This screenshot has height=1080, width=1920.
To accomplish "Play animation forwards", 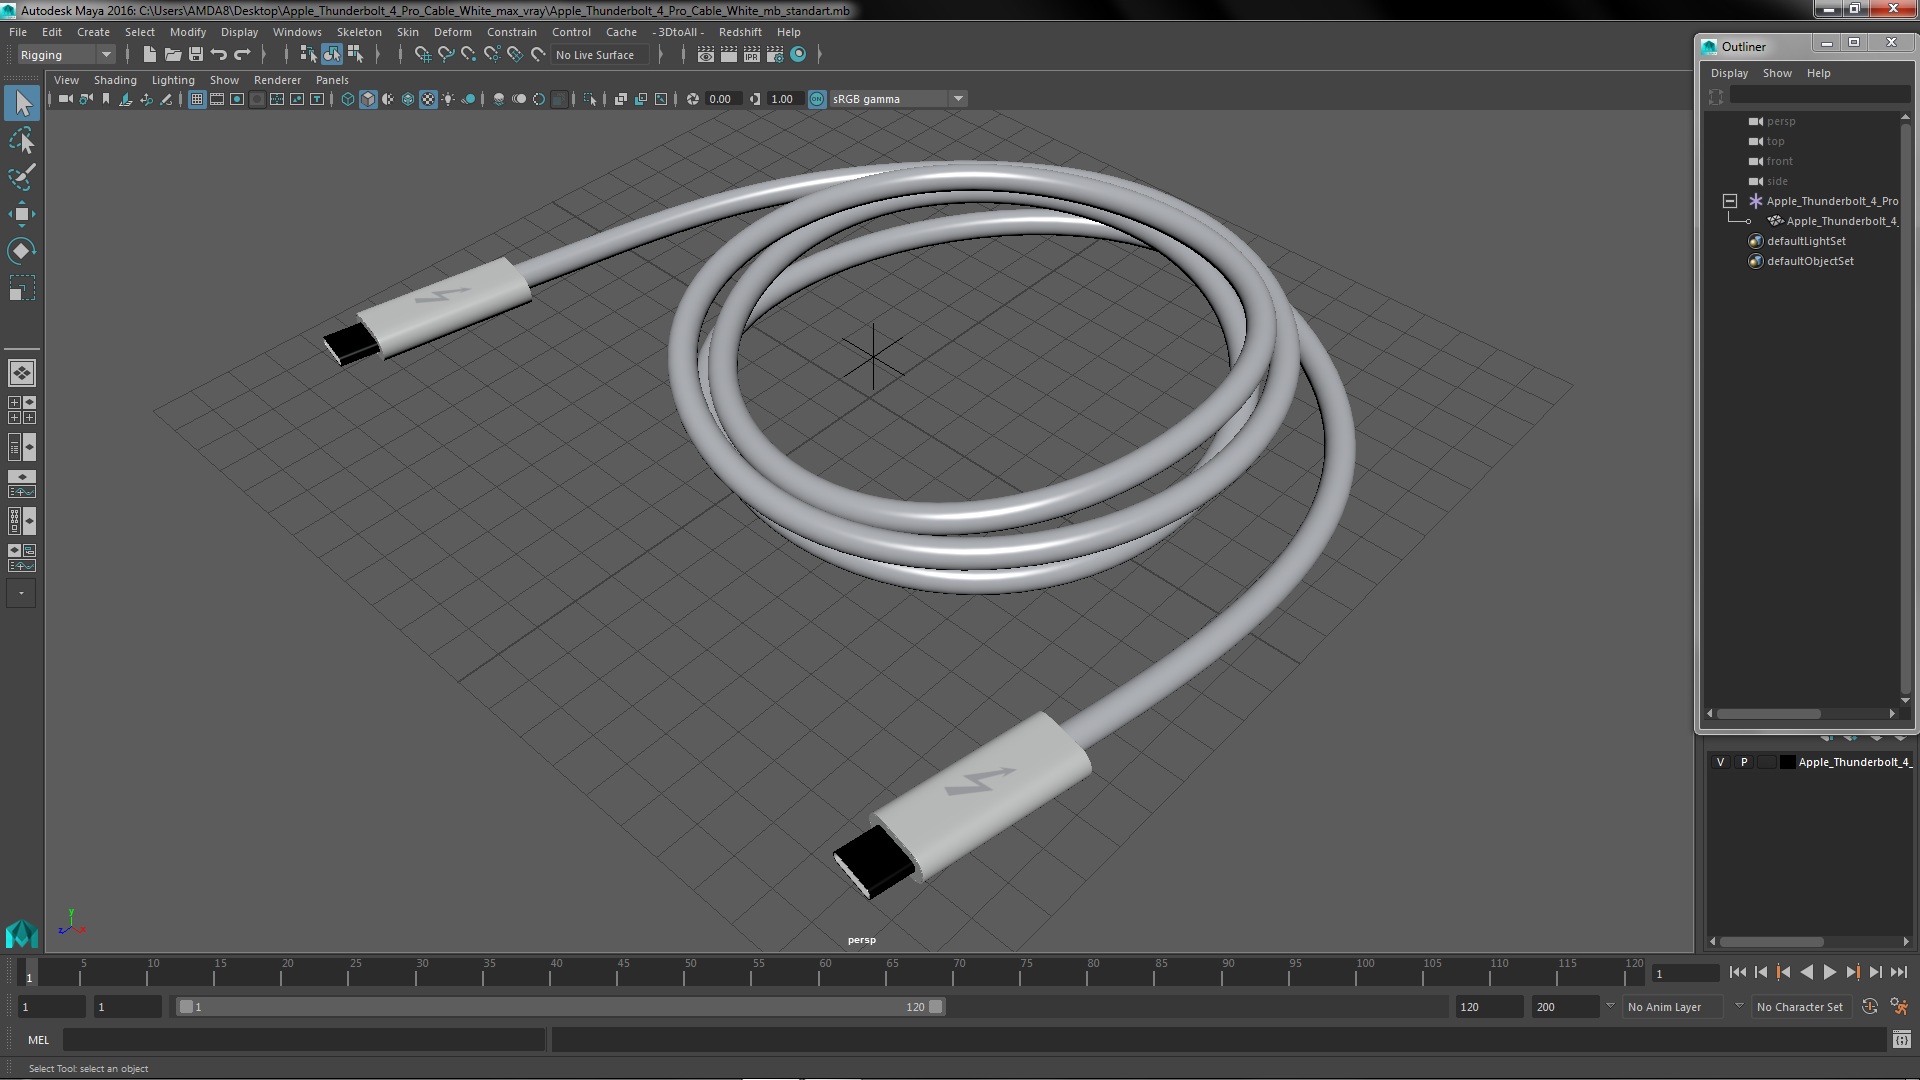I will click(x=1829, y=972).
